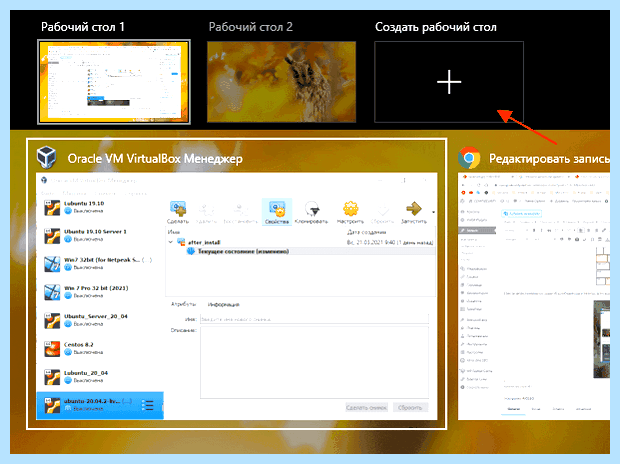Switch to the Рабочий стол 1 thumbnail
Screen dimensions: 620x464
click(x=114, y=82)
